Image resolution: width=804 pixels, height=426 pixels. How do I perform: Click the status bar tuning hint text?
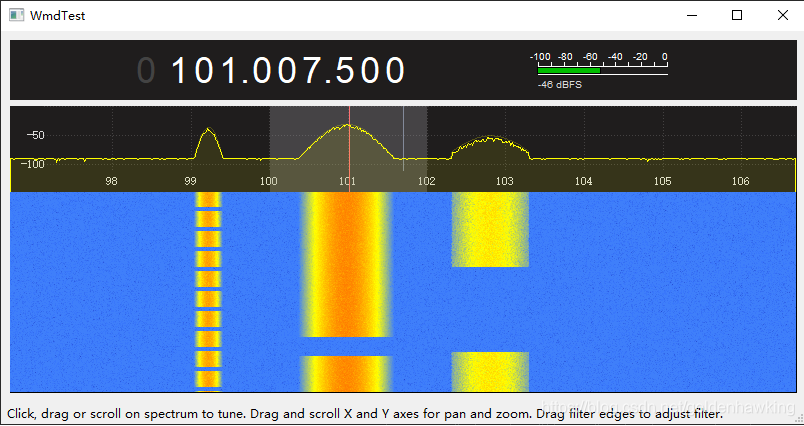pos(365,414)
